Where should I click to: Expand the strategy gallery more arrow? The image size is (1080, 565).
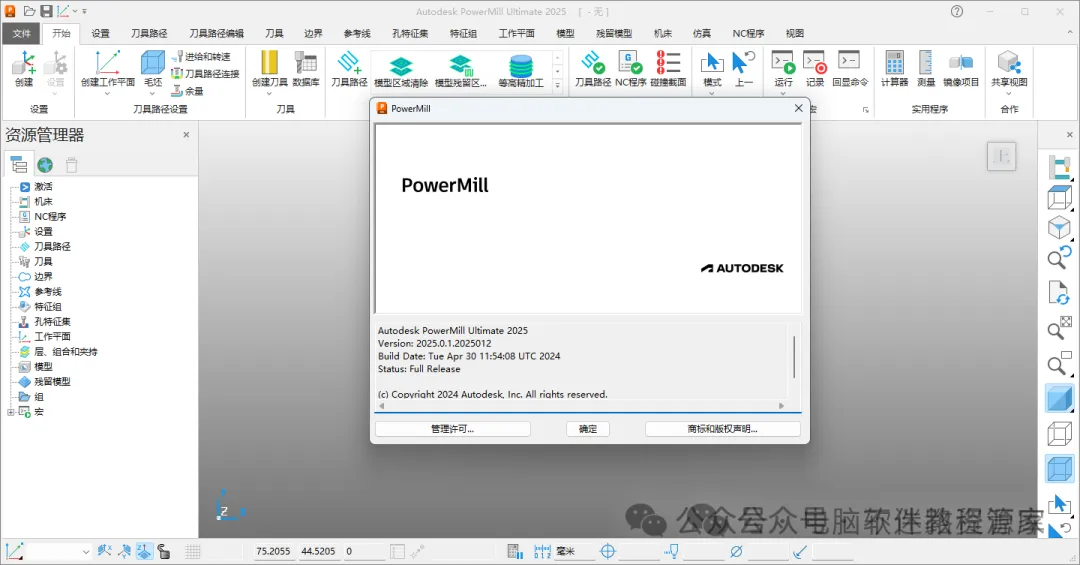[557, 85]
